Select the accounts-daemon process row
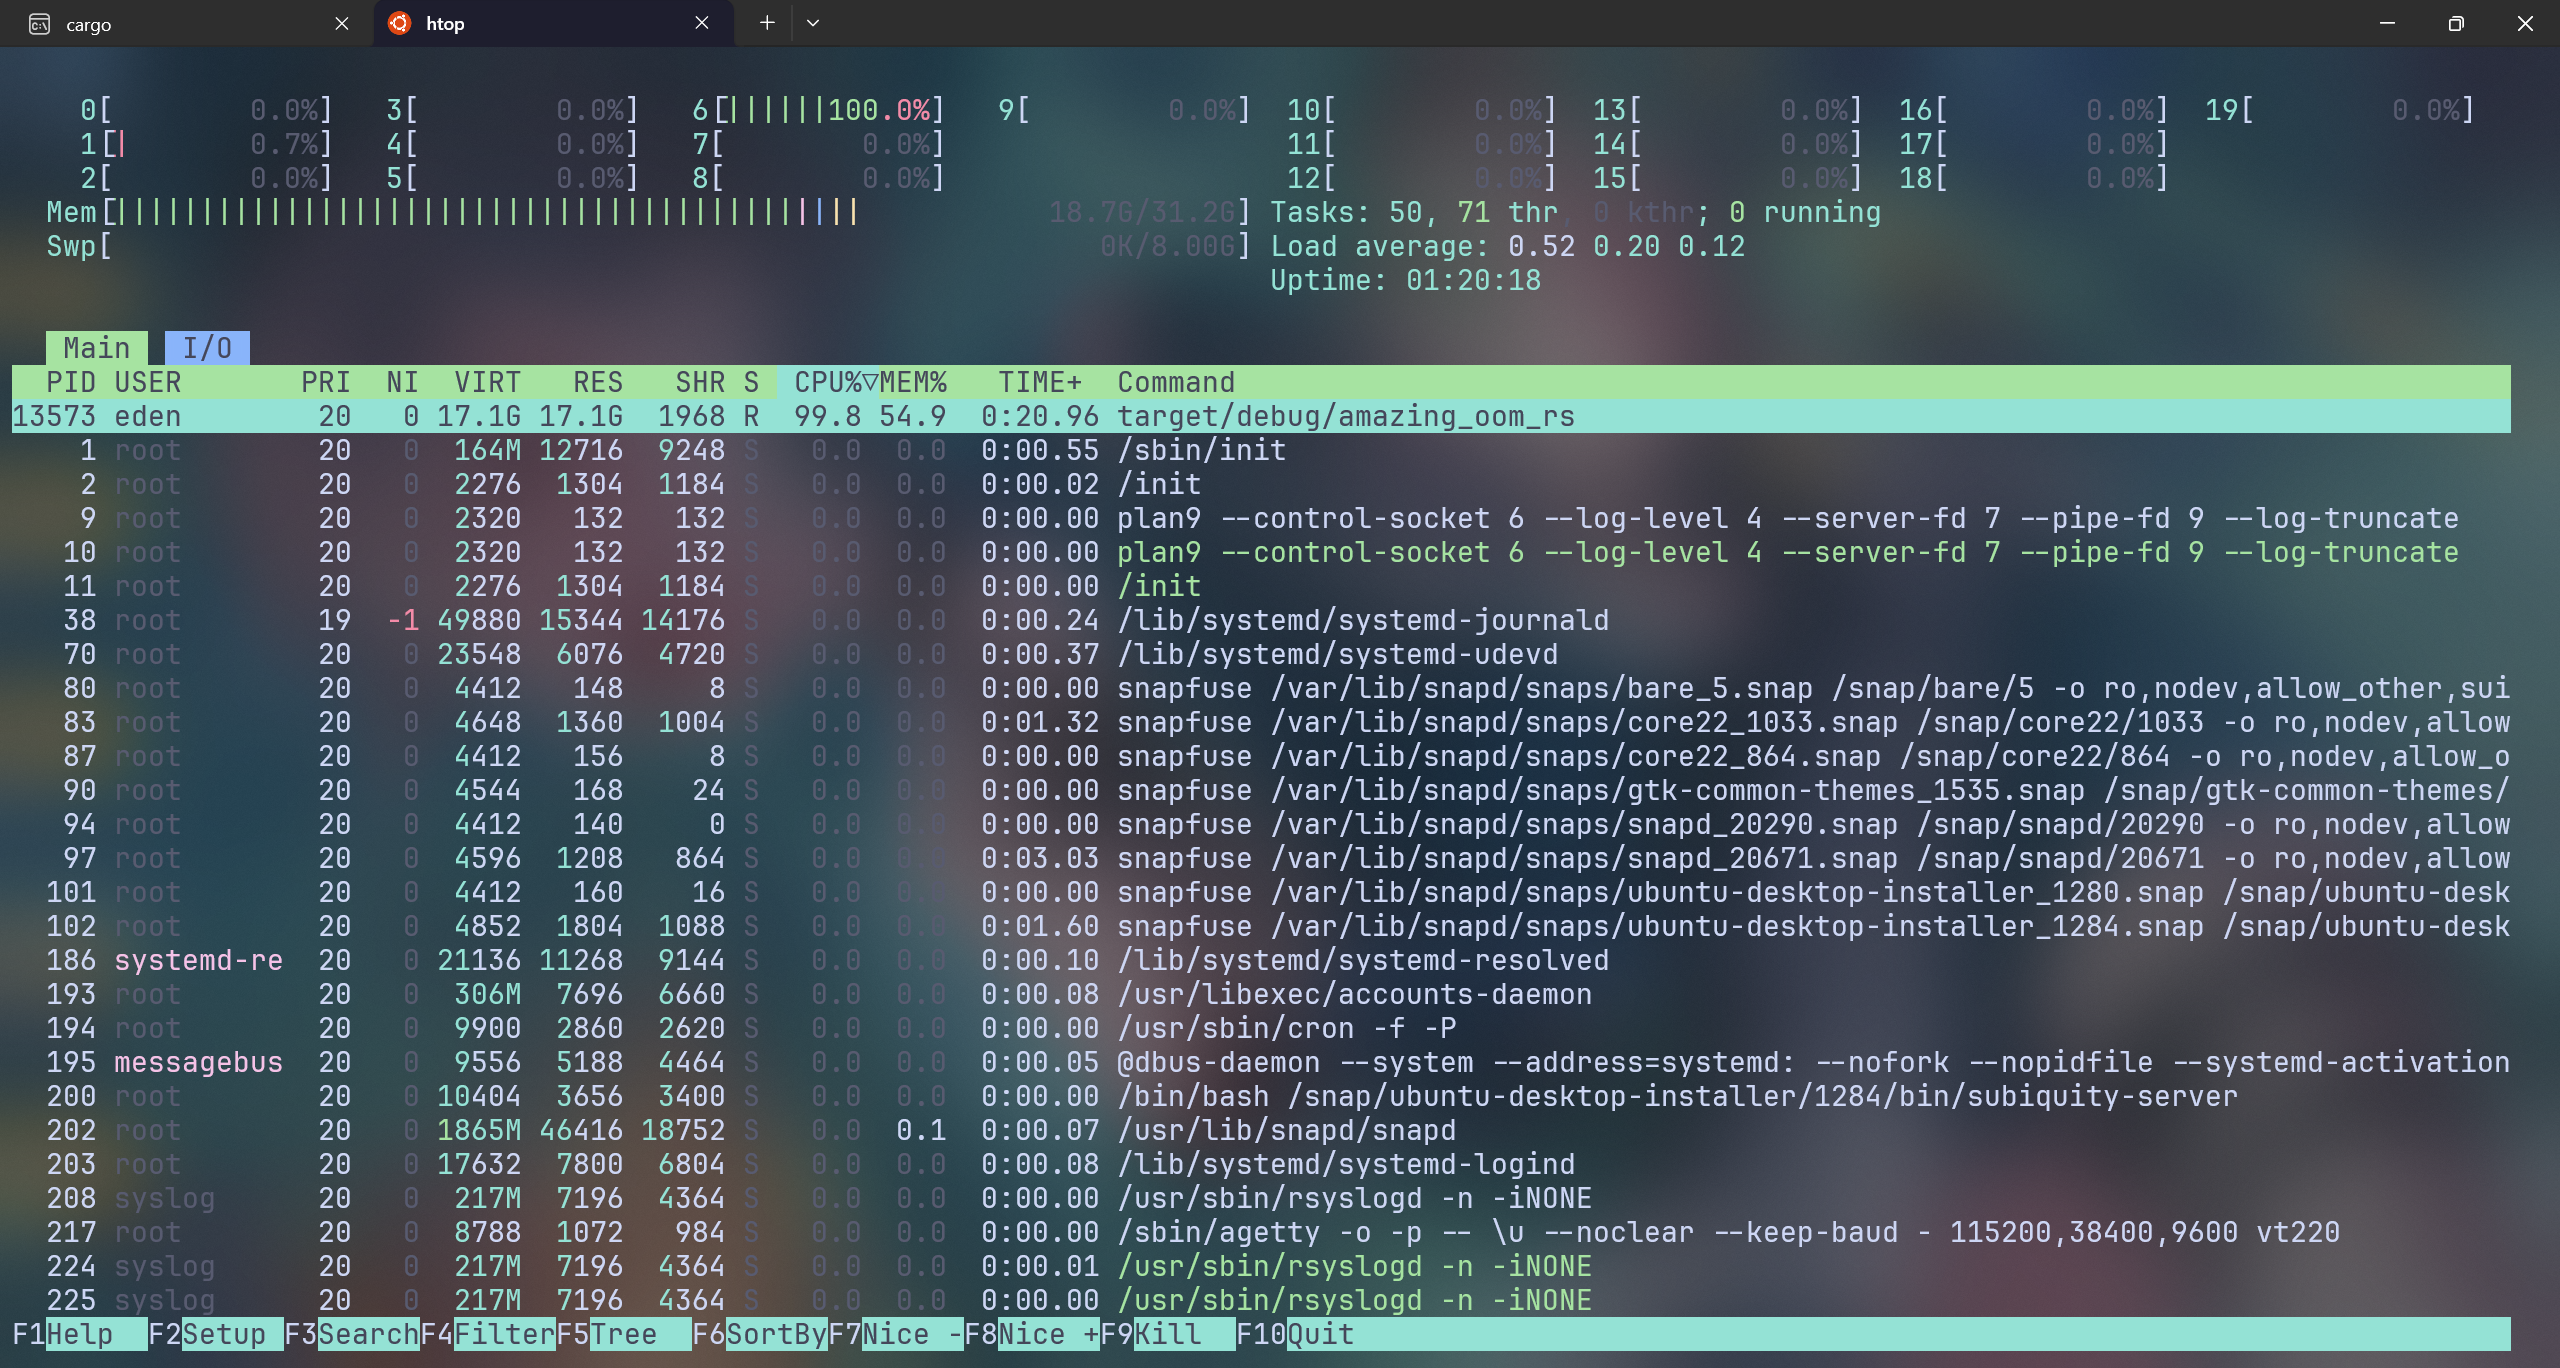Screen dimensions: 2560x1368 point(1261,994)
